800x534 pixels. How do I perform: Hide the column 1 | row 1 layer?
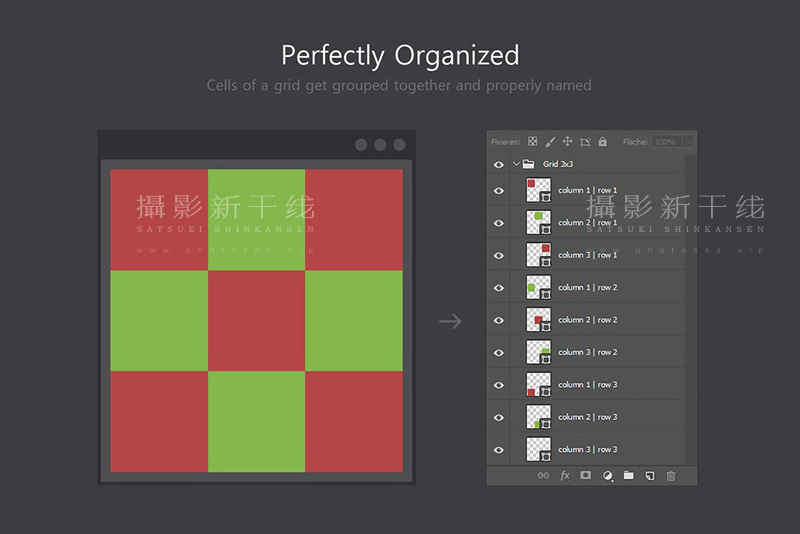pos(498,191)
